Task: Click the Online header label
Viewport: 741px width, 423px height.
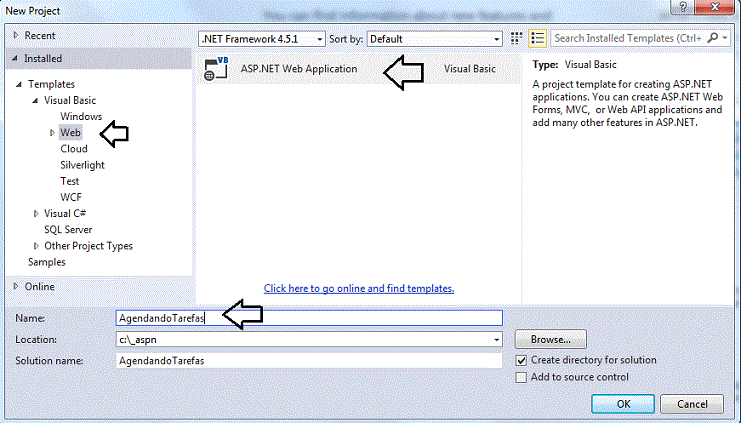Action: tap(40, 286)
